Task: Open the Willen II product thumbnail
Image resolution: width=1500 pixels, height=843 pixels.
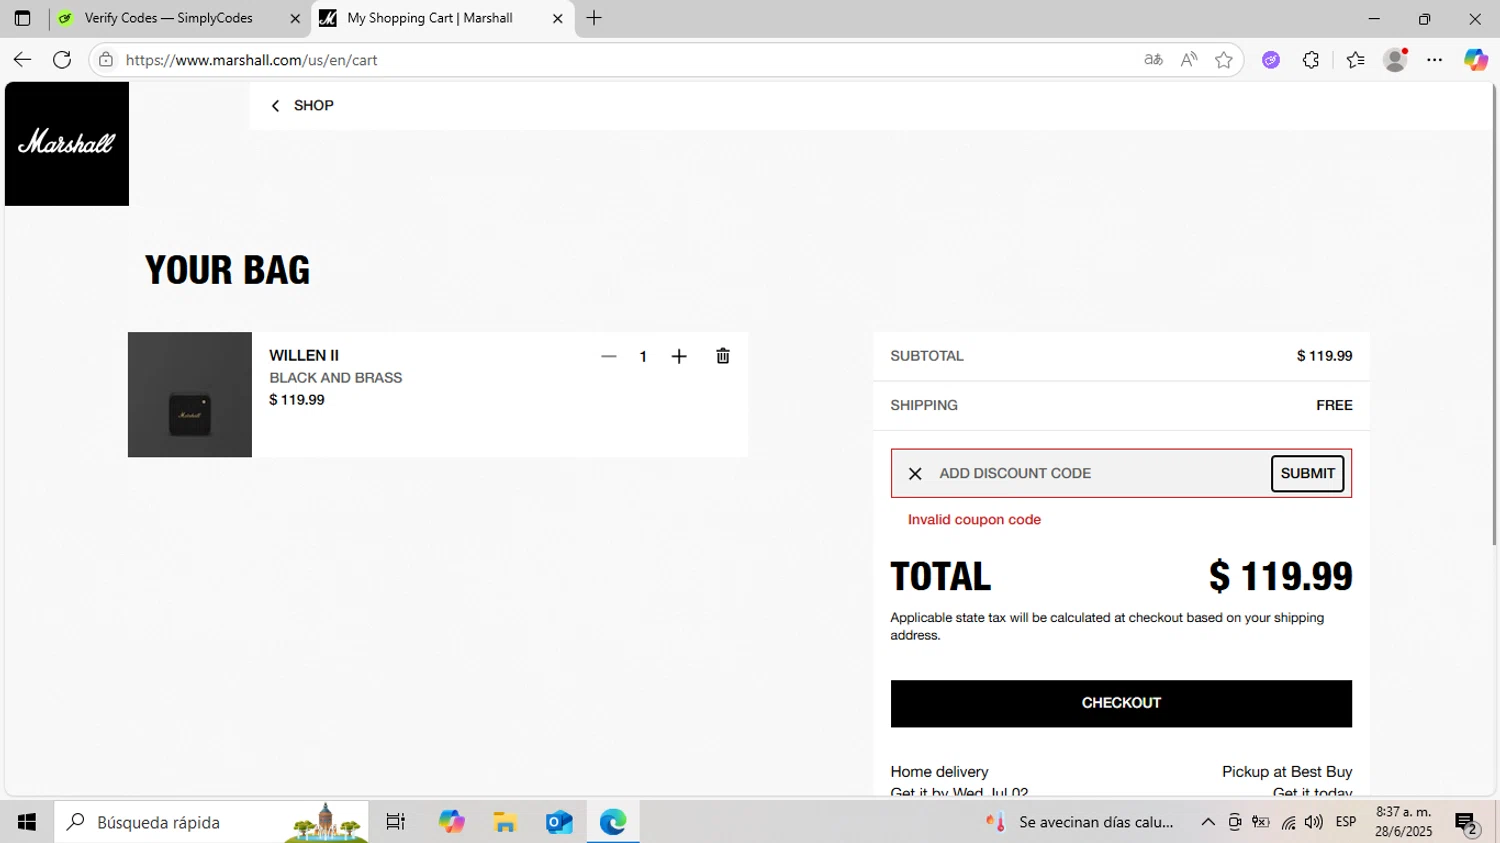Action: pyautogui.click(x=190, y=395)
